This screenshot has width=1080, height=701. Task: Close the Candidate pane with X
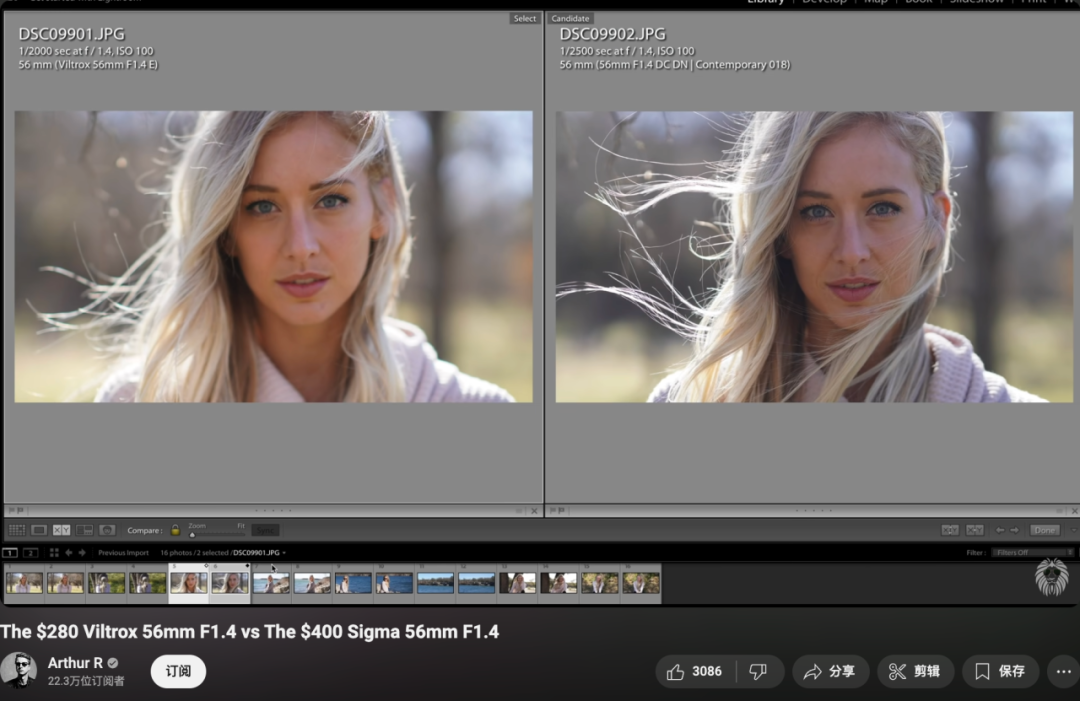[x=1074, y=511]
